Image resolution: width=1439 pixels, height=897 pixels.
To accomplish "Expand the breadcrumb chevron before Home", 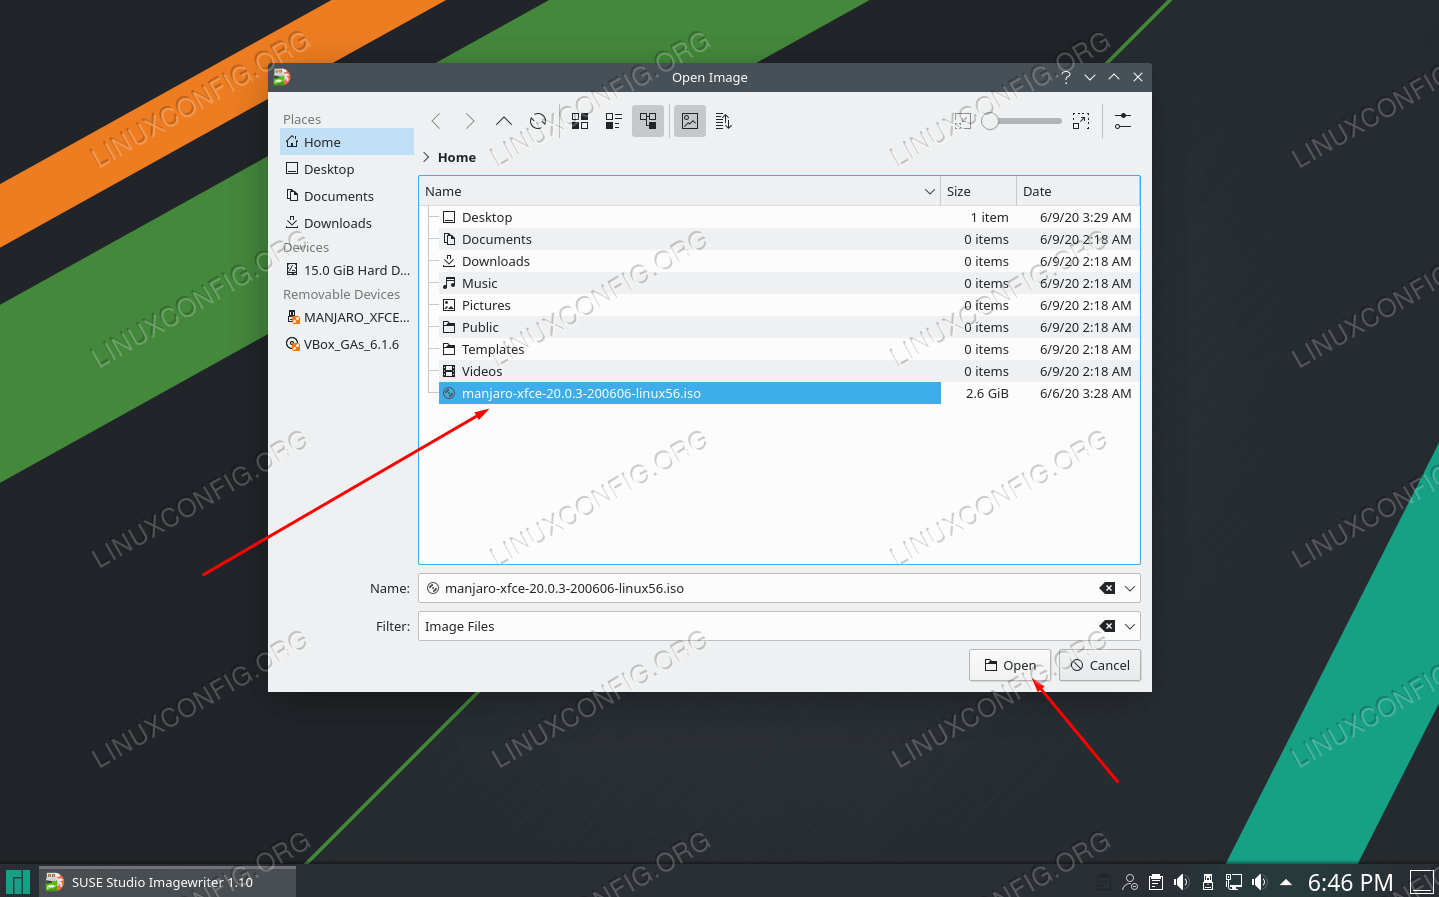I will [x=427, y=157].
